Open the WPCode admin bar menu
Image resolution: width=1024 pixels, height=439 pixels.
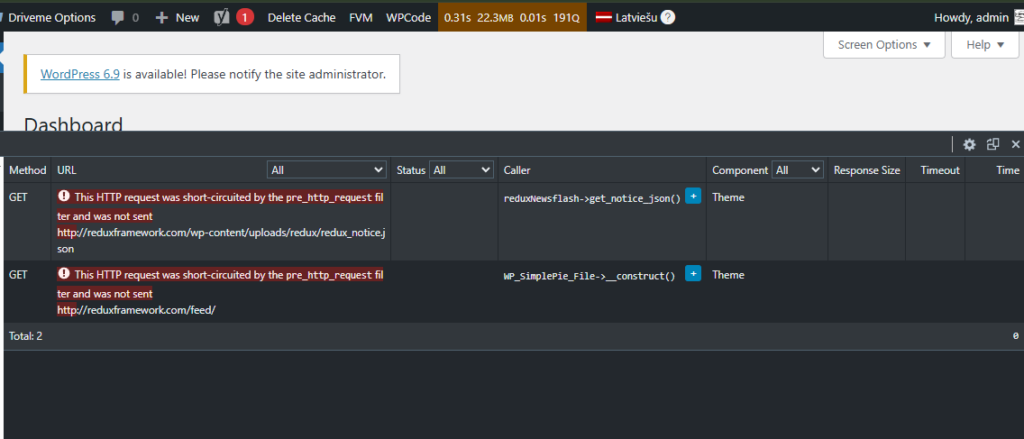407,17
